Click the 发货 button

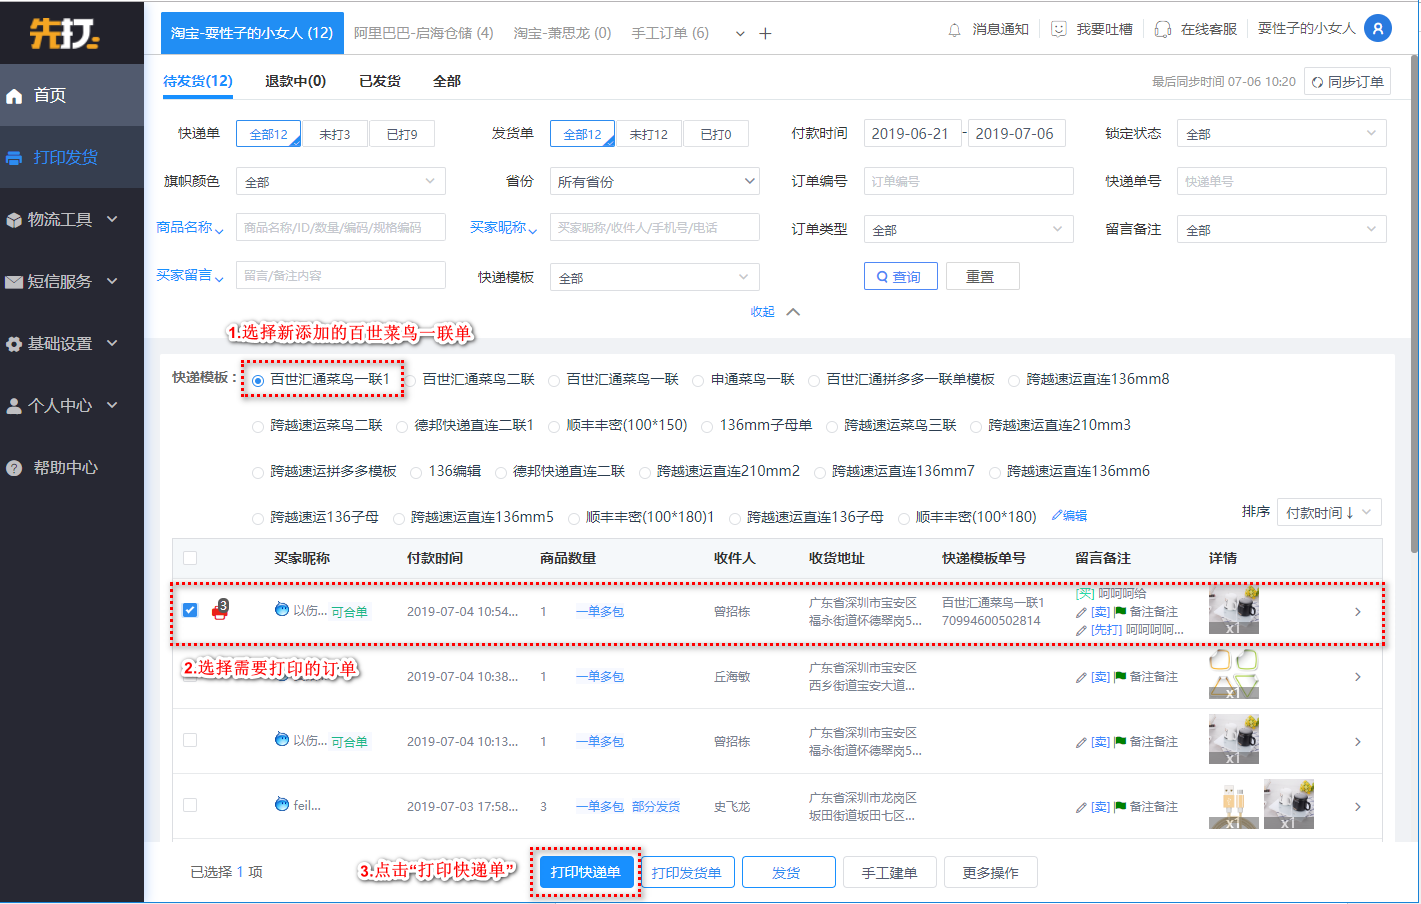point(788,872)
